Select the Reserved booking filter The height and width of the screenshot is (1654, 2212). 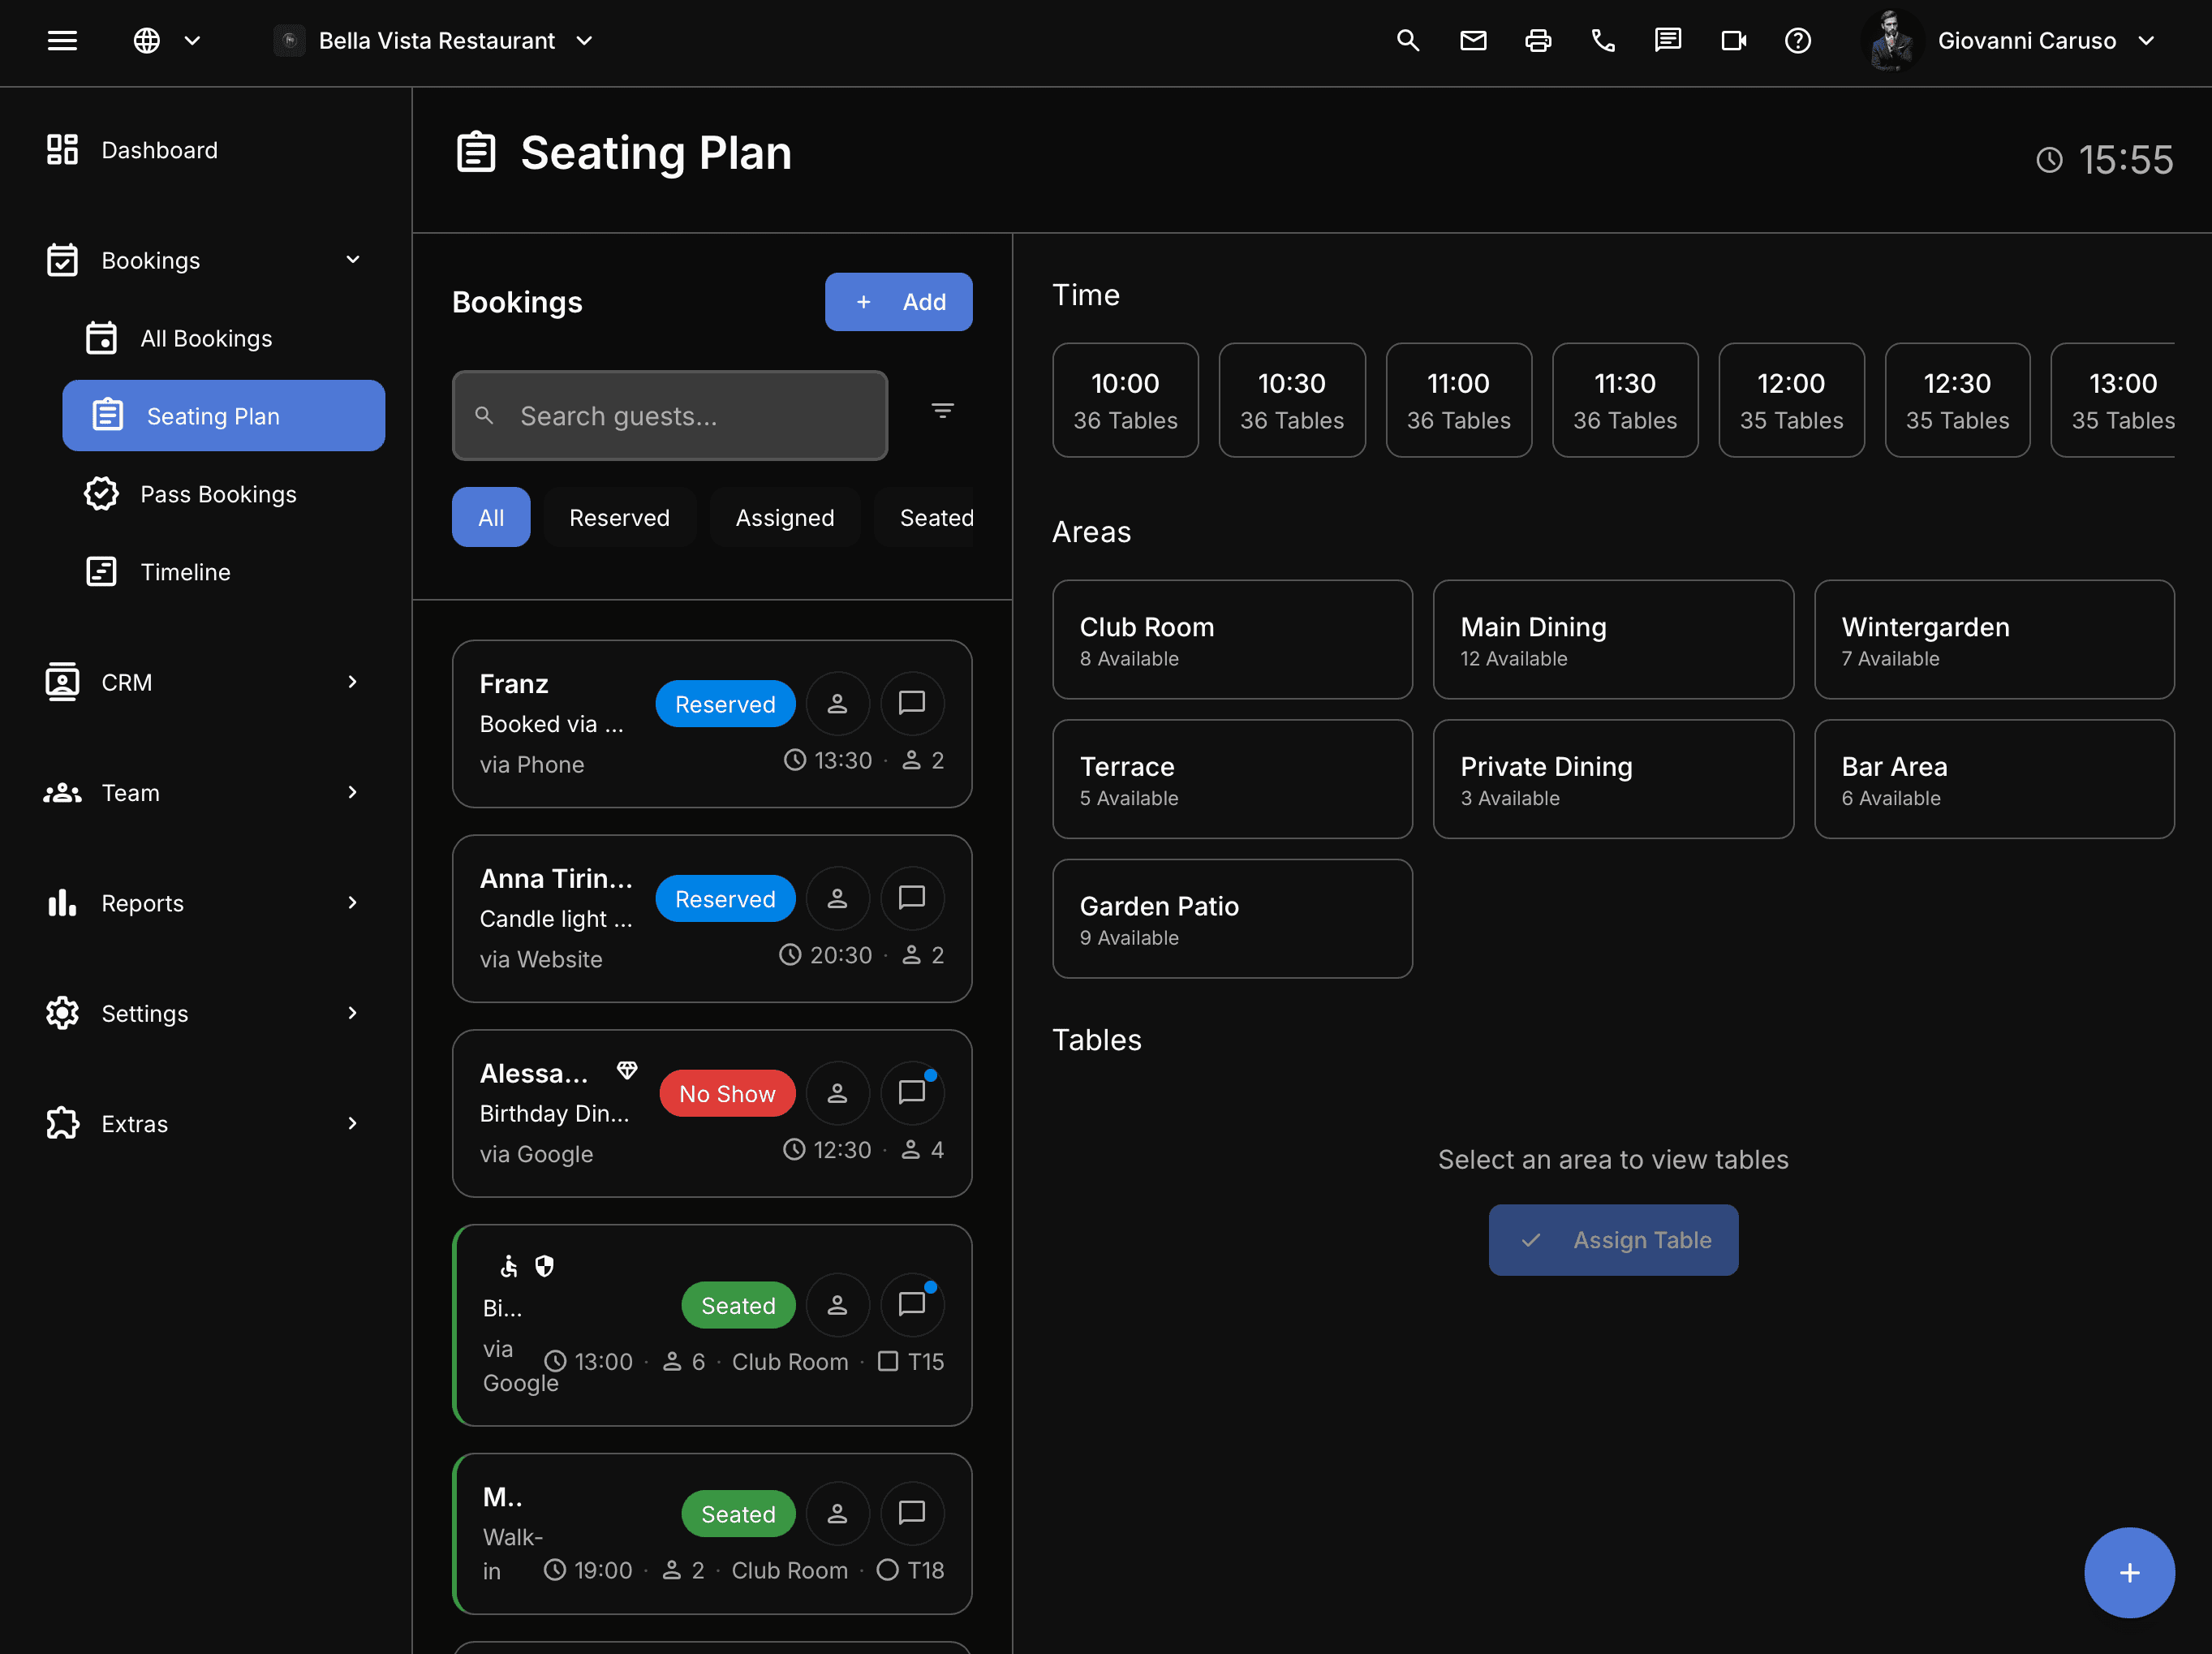[620, 517]
